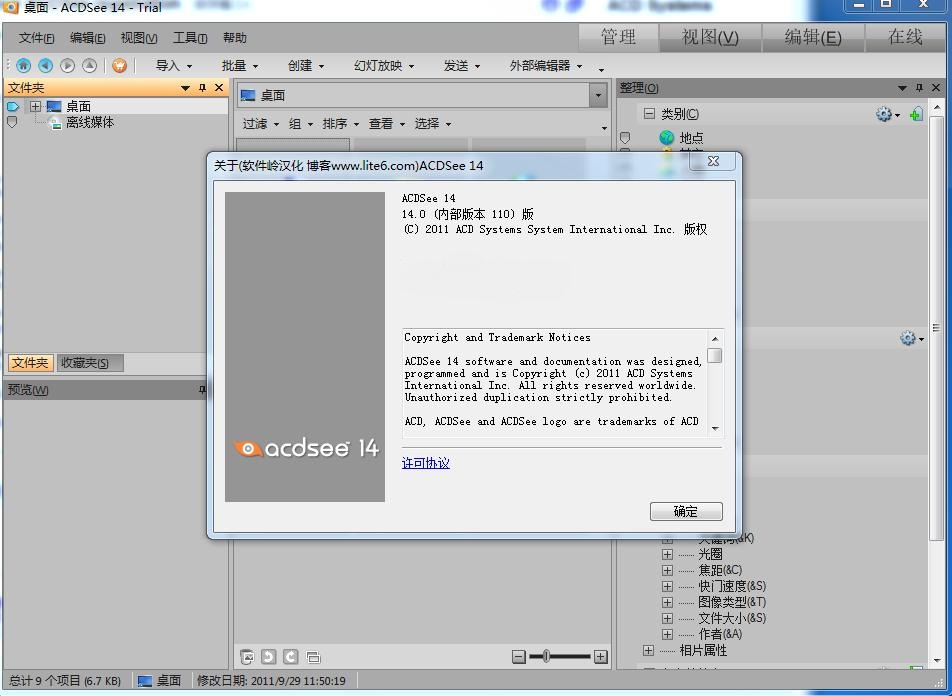Collapse the 类别 section
The height and width of the screenshot is (696, 952).
[x=649, y=114]
